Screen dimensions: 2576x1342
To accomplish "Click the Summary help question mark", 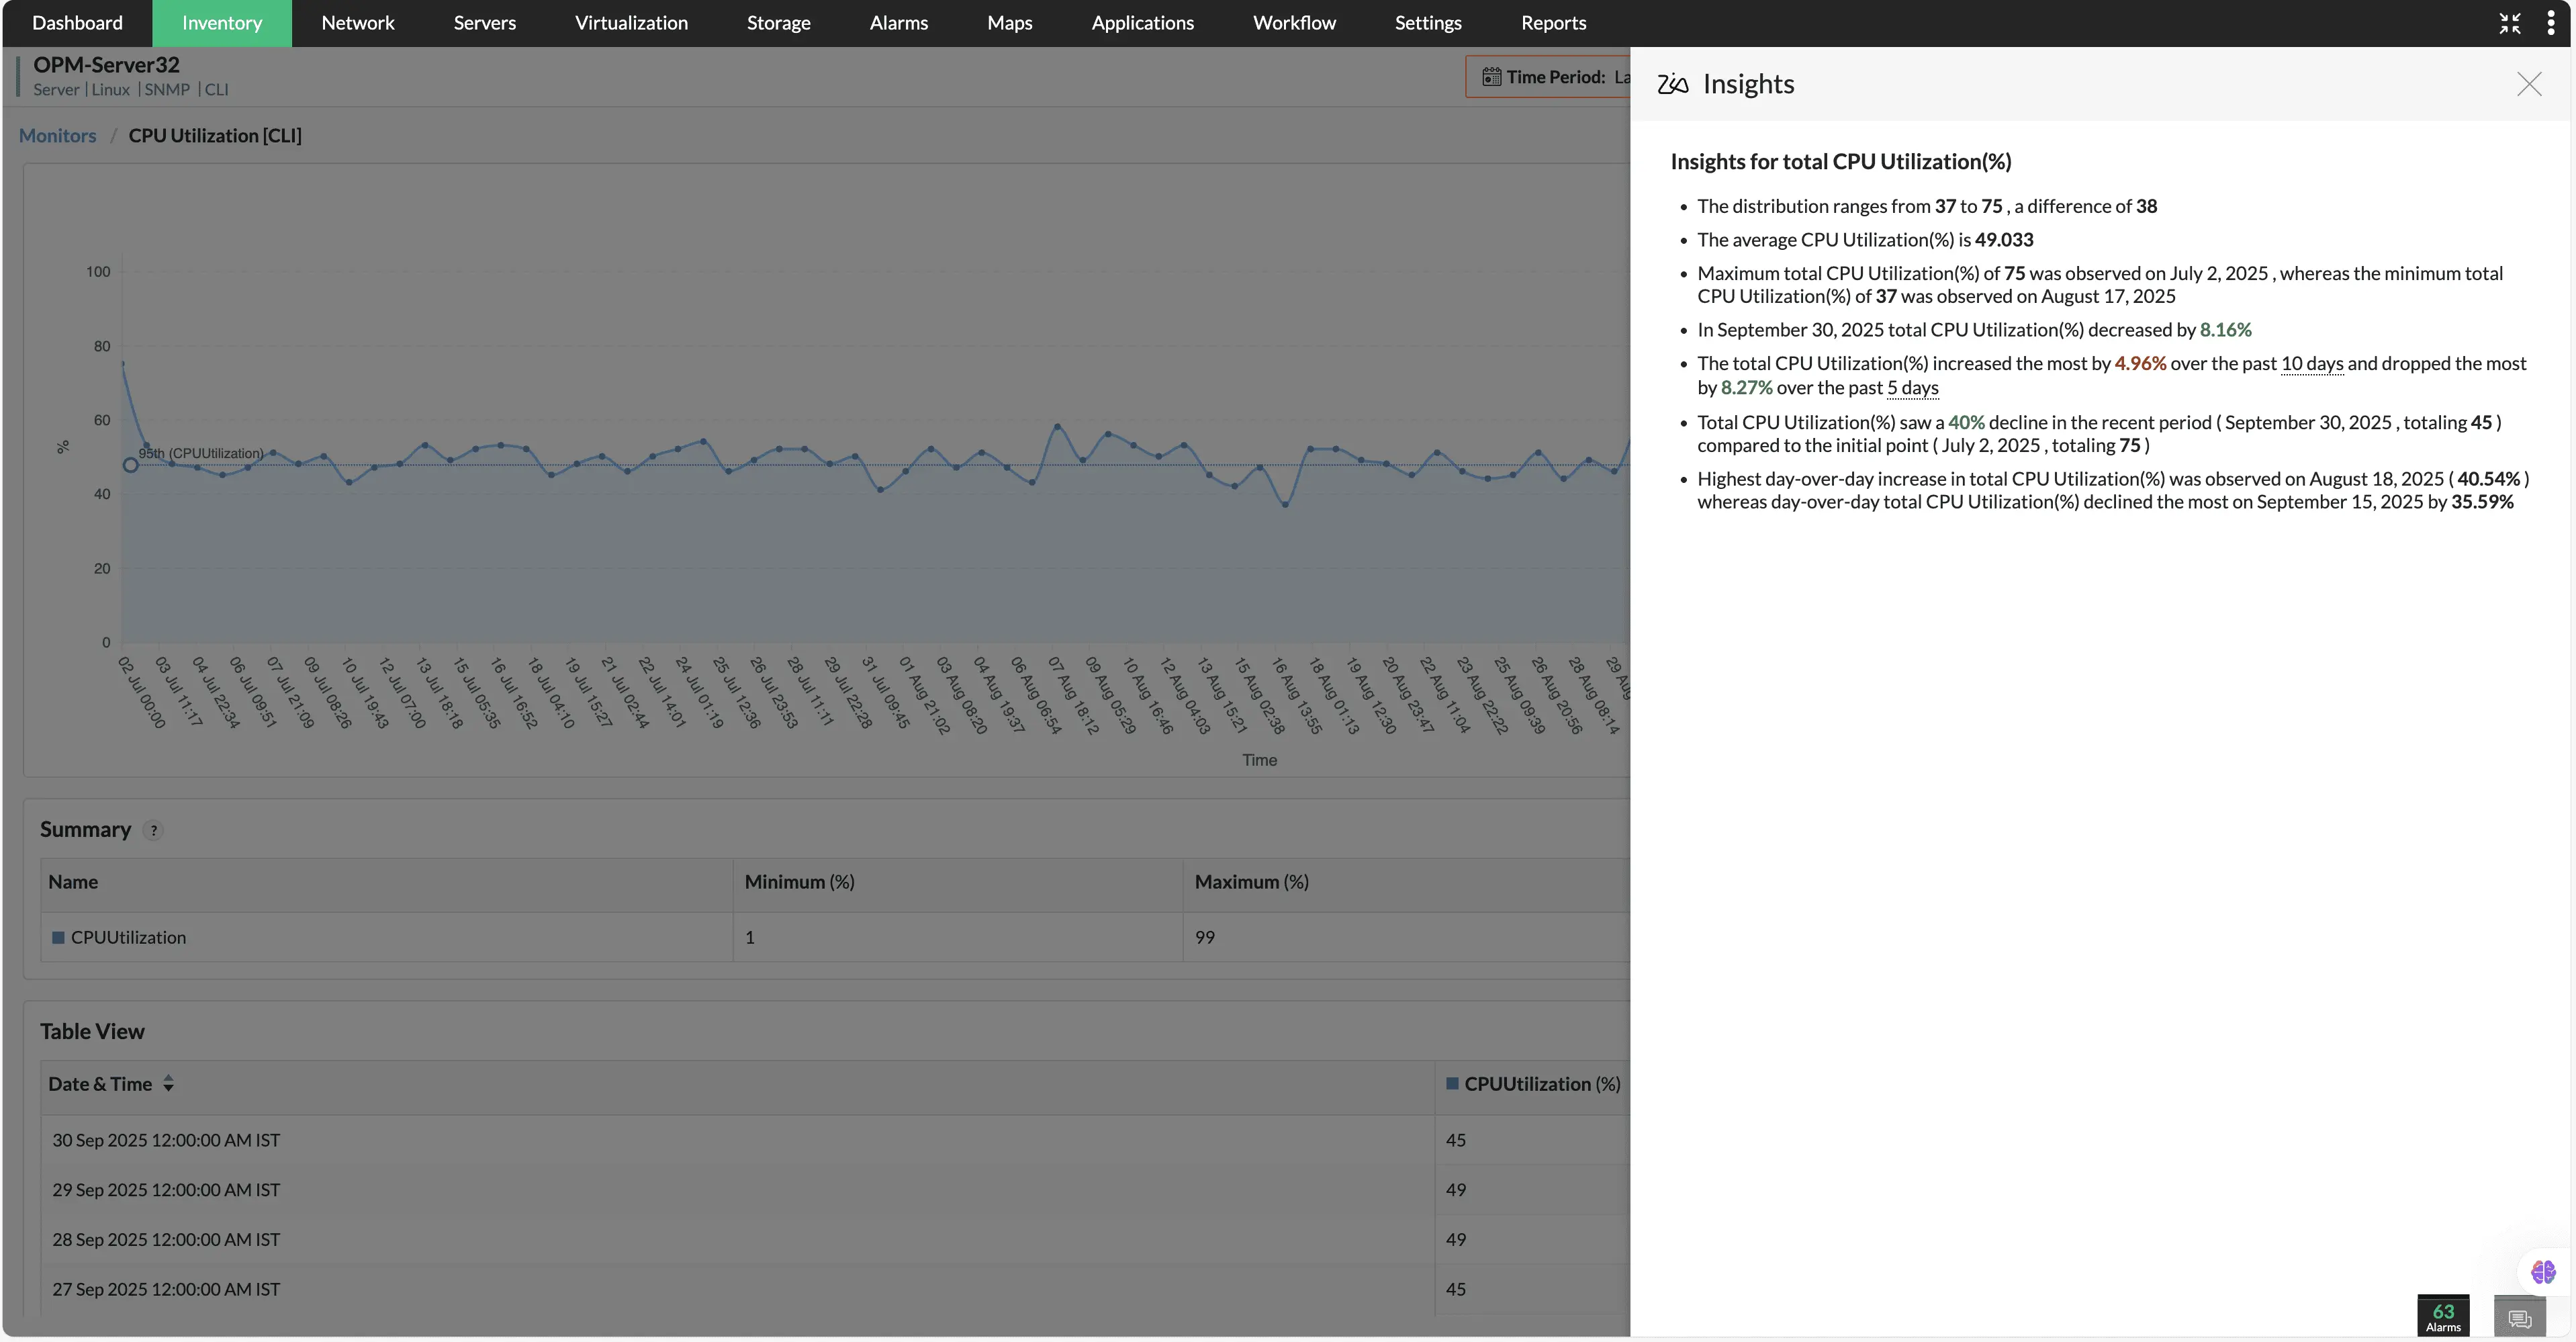I will coord(153,831).
